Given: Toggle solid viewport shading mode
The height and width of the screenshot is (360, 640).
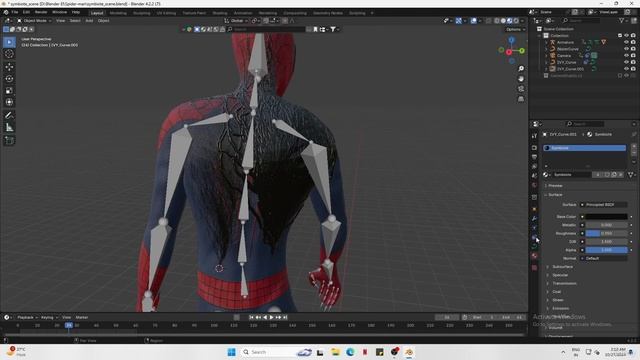Looking at the screenshot, I should click(x=503, y=20).
